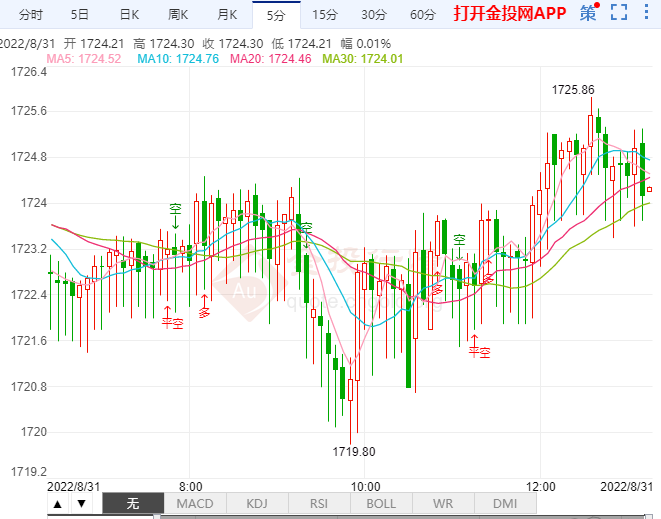Click the 空 short signal marker near 8:00
This screenshot has height=519, width=661.
(175, 210)
